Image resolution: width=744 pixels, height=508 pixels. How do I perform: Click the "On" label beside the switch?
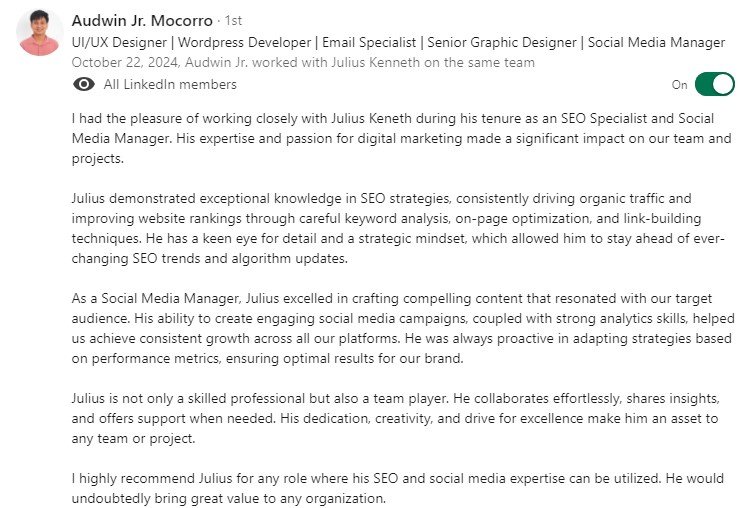click(680, 85)
